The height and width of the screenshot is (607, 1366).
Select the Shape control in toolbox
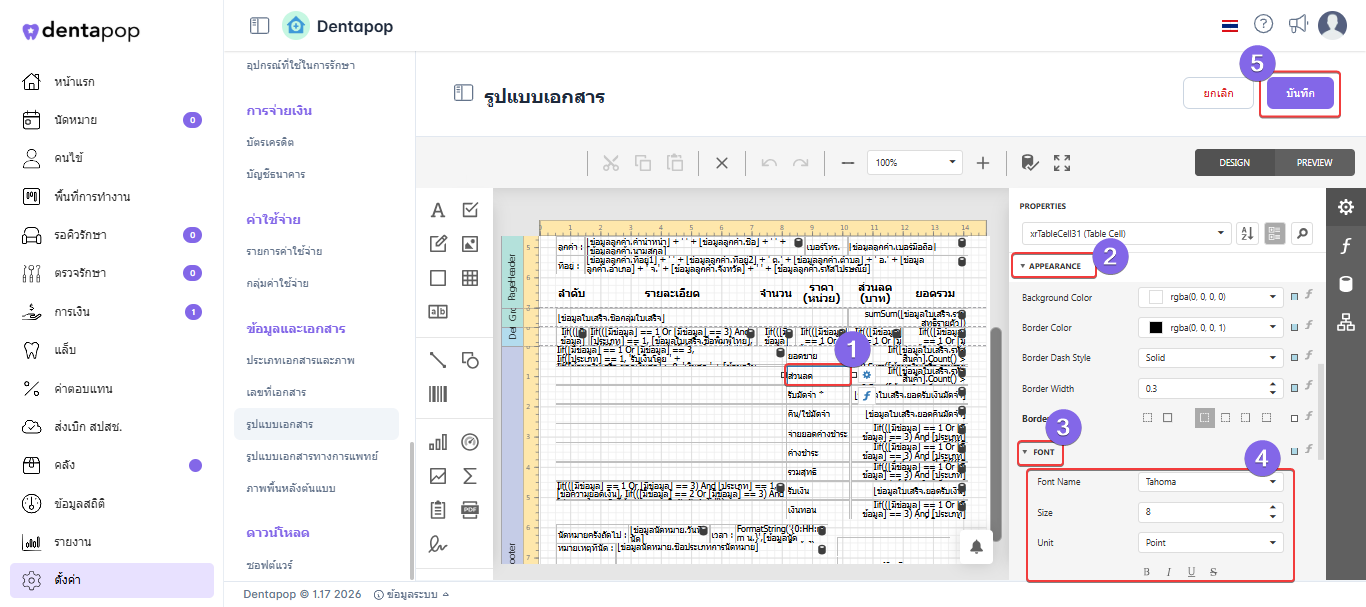tap(470, 359)
